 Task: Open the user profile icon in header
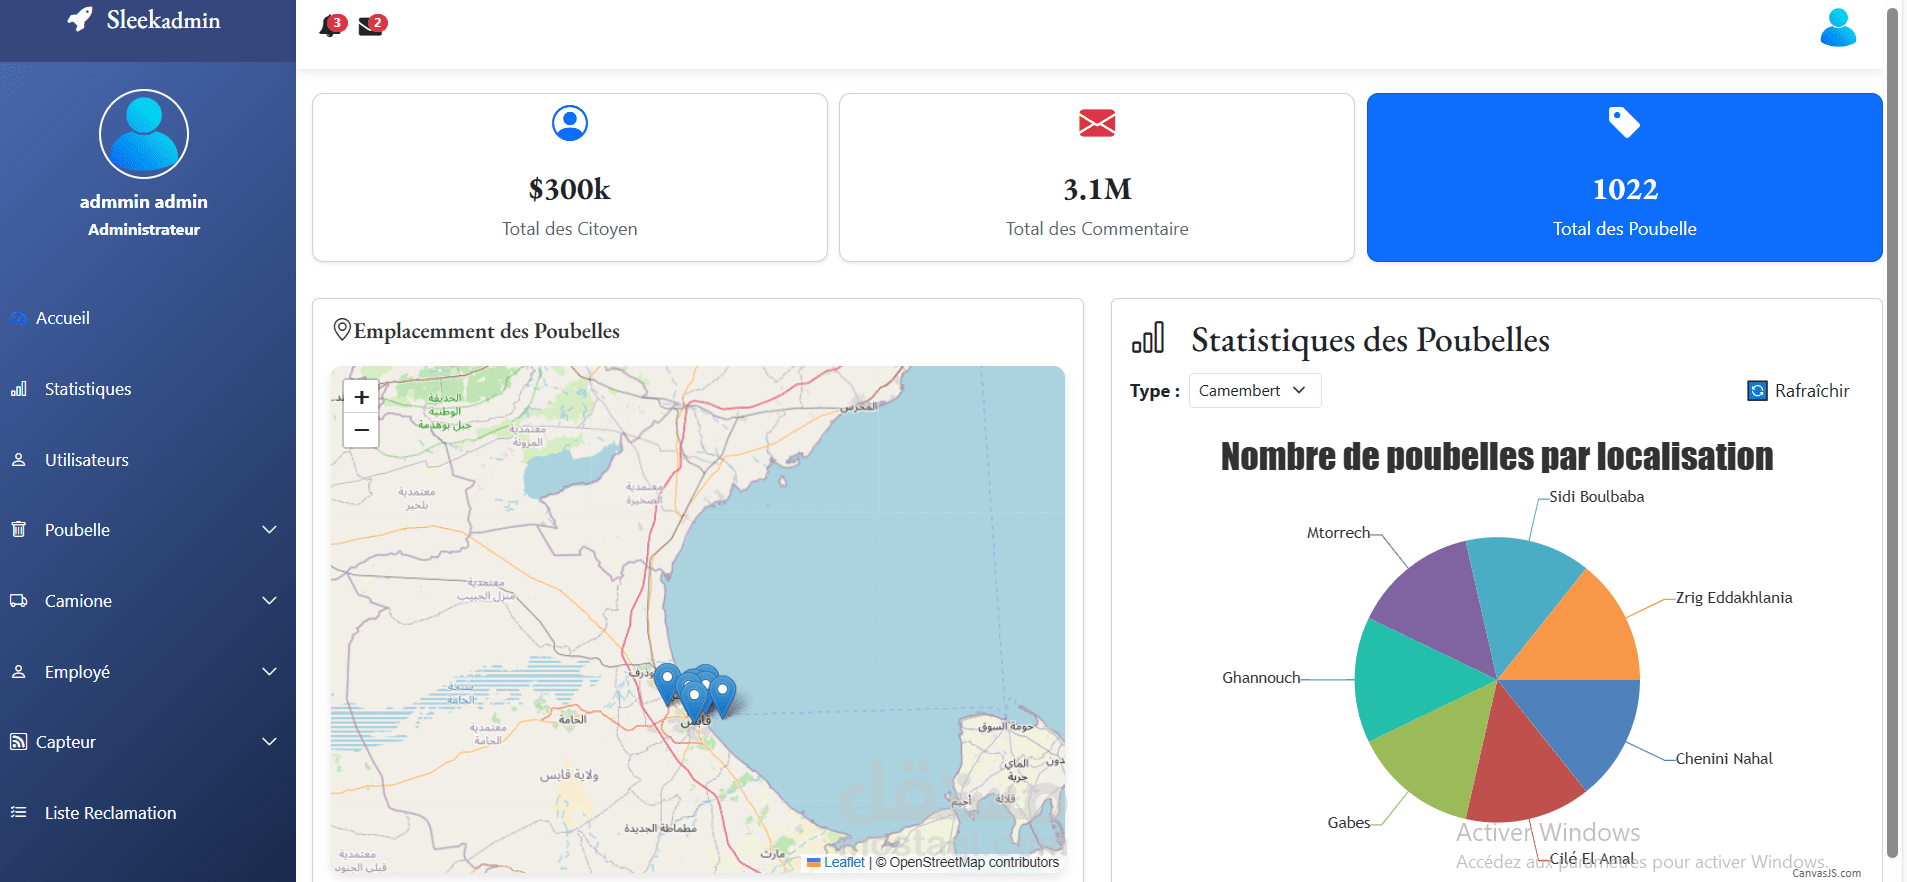tap(1838, 28)
